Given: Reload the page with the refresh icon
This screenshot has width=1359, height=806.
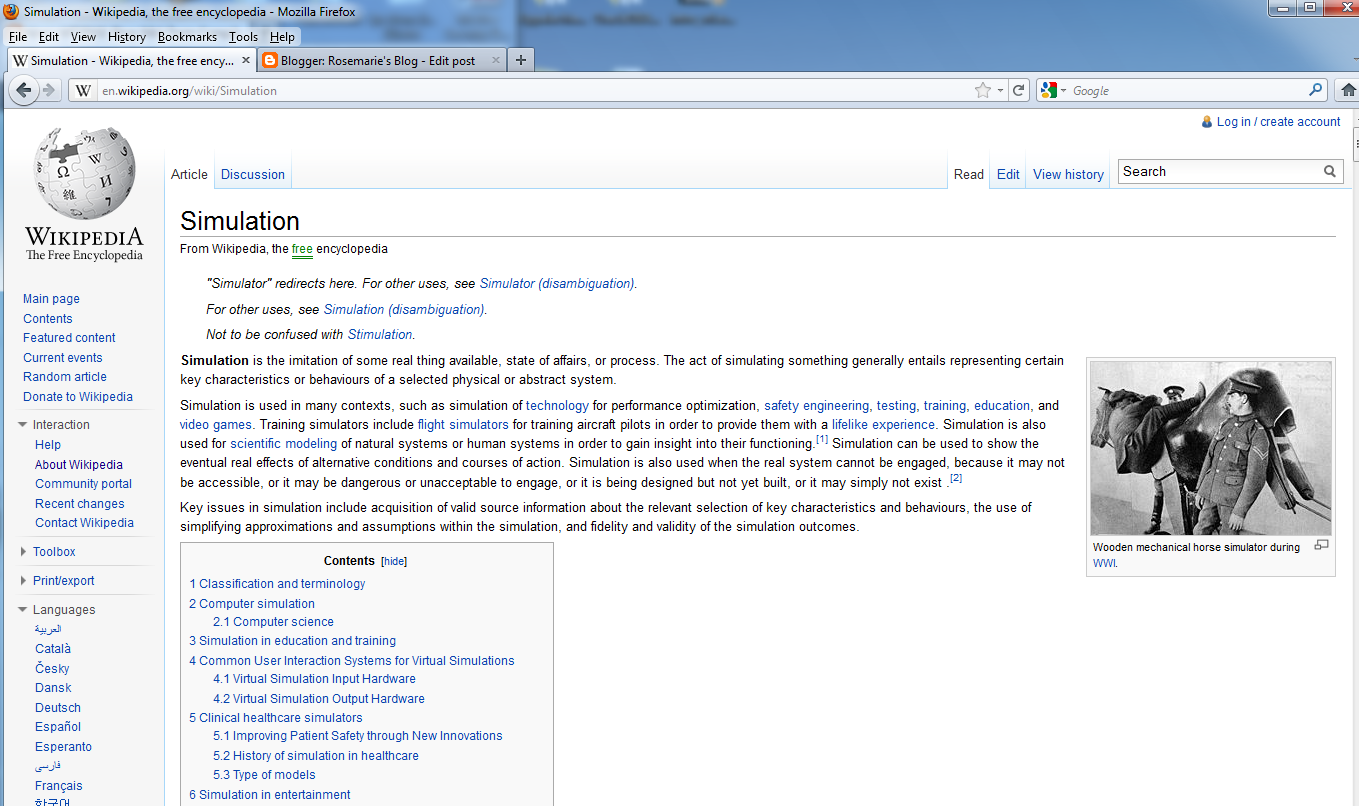Looking at the screenshot, I should [1019, 90].
